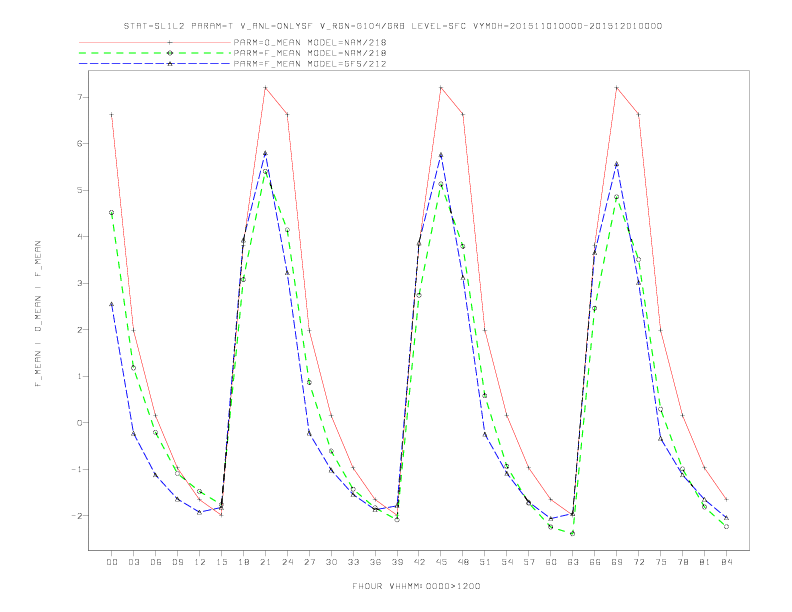Click y-axis tick value 2

click(80, 329)
